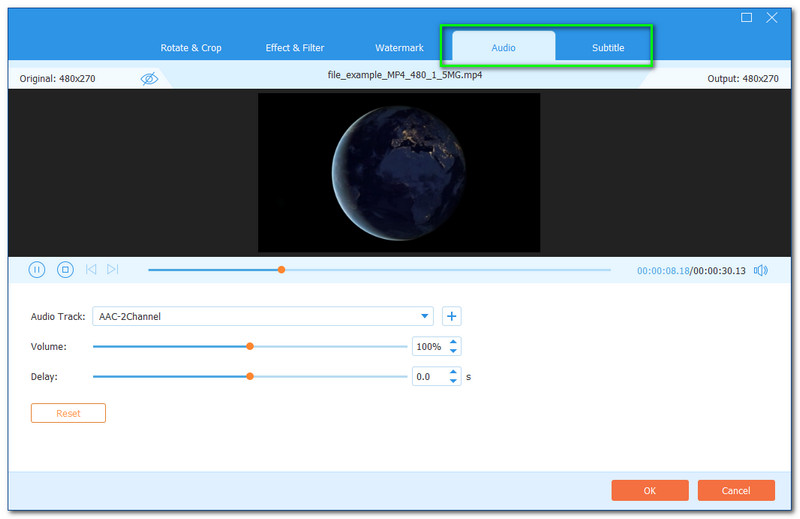
Task: Toggle the original preview eye icon
Action: pyautogui.click(x=149, y=78)
